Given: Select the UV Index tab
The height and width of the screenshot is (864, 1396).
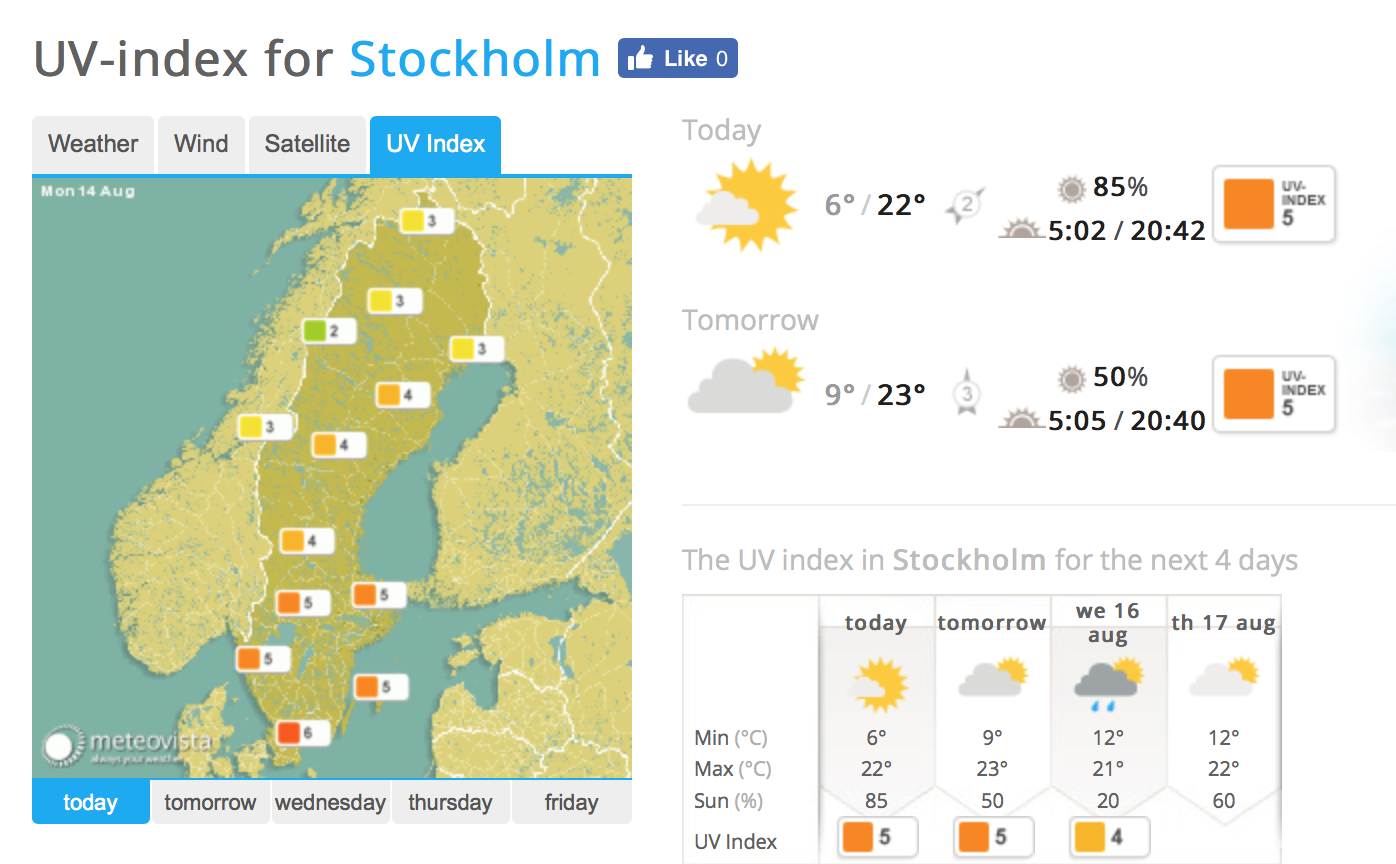Looking at the screenshot, I should 435,144.
